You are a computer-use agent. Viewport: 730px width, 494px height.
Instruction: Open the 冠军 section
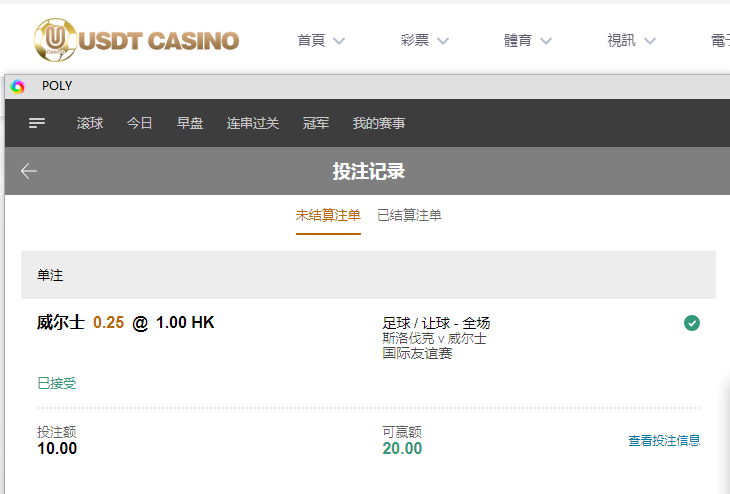coord(316,123)
